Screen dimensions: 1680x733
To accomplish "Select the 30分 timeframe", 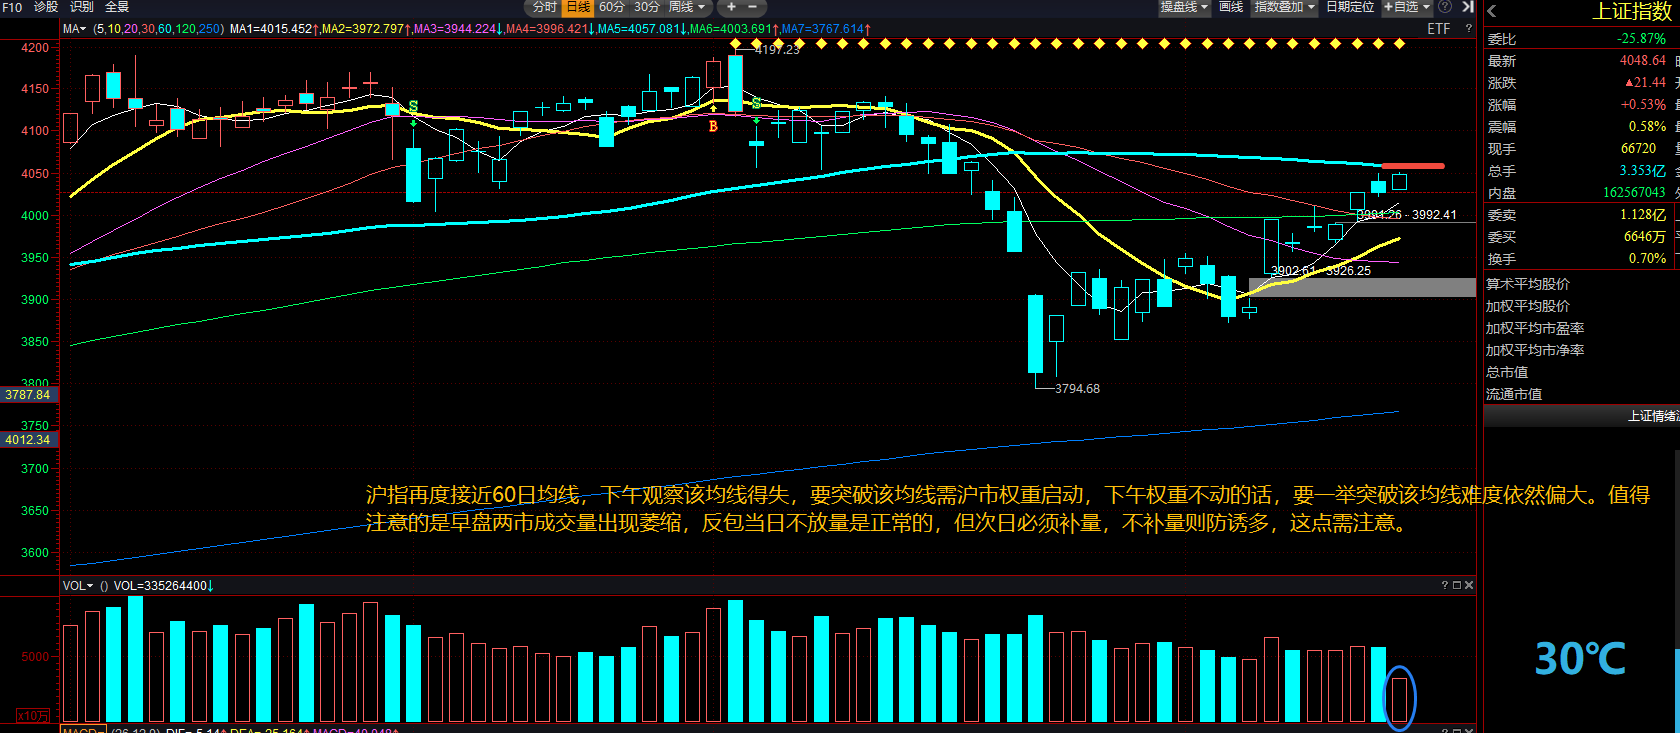I will (x=647, y=7).
